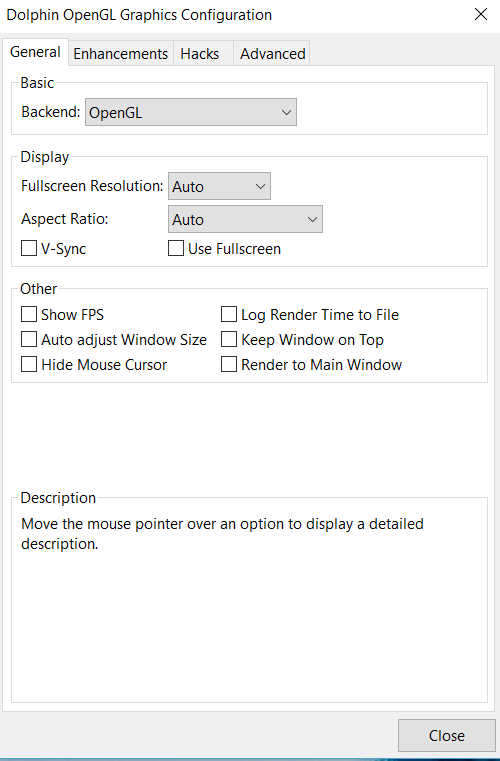Close the dialog via the title bar X
500x761 pixels.
point(481,15)
